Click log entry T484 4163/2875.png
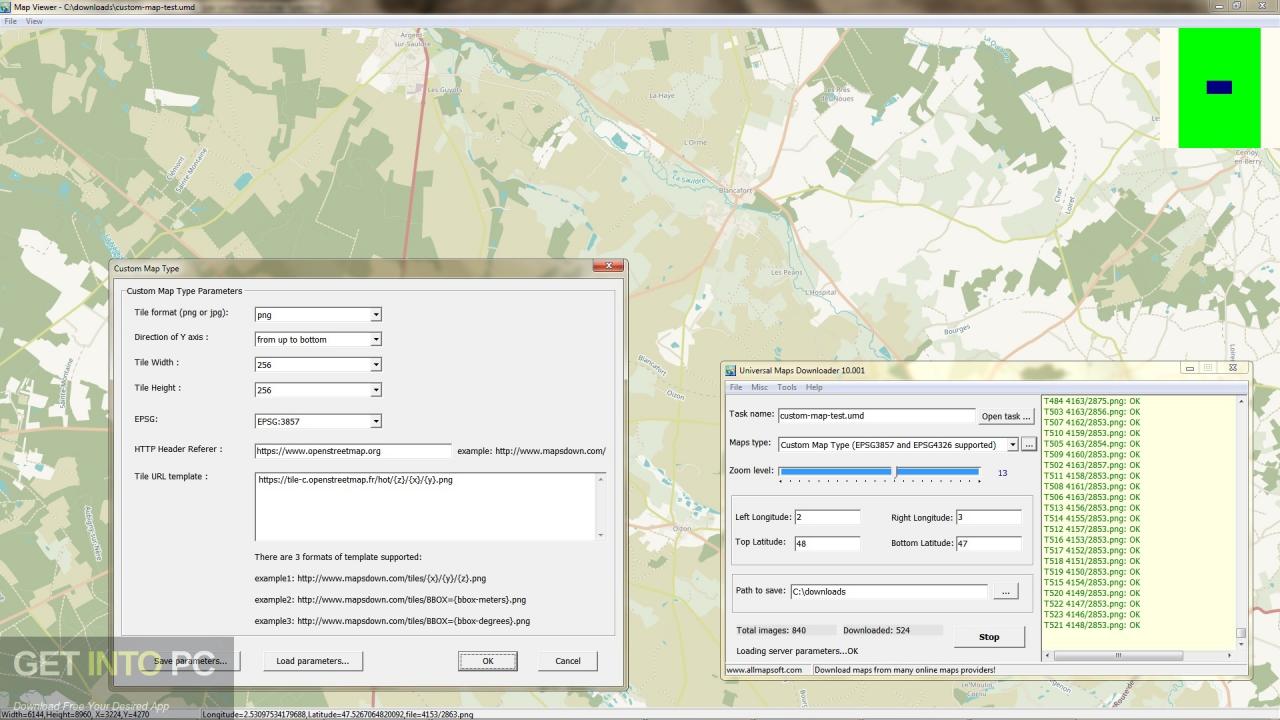 point(1092,401)
